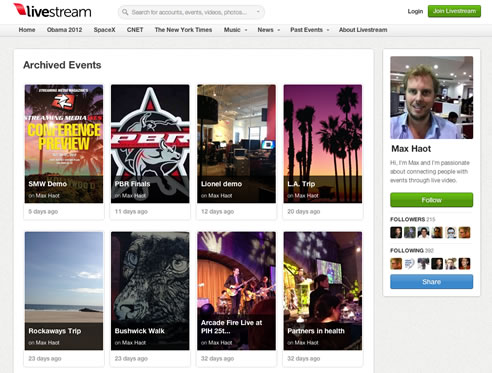Click Max Haot's profile photo
This screenshot has width=492, height=373.
click(432, 97)
